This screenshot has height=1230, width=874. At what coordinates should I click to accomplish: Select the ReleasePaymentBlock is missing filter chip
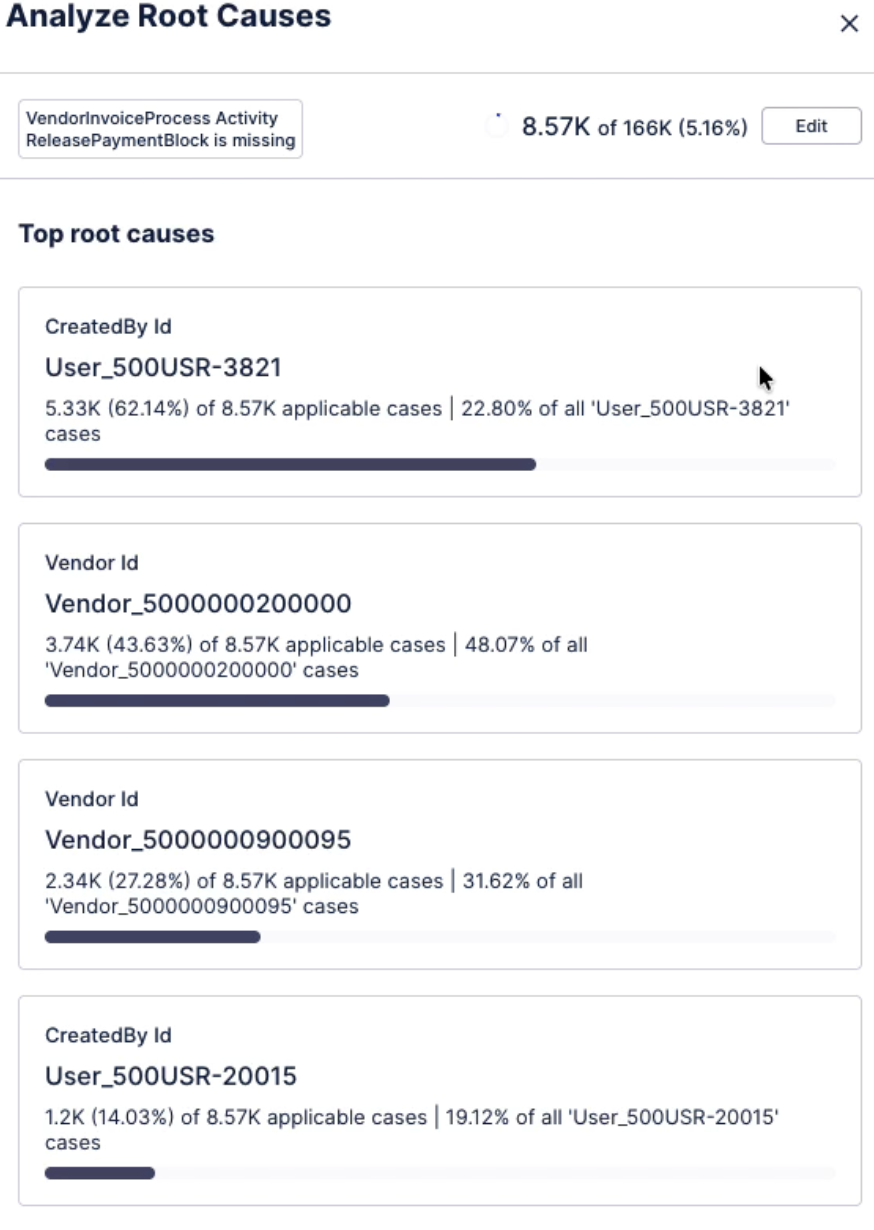161,129
